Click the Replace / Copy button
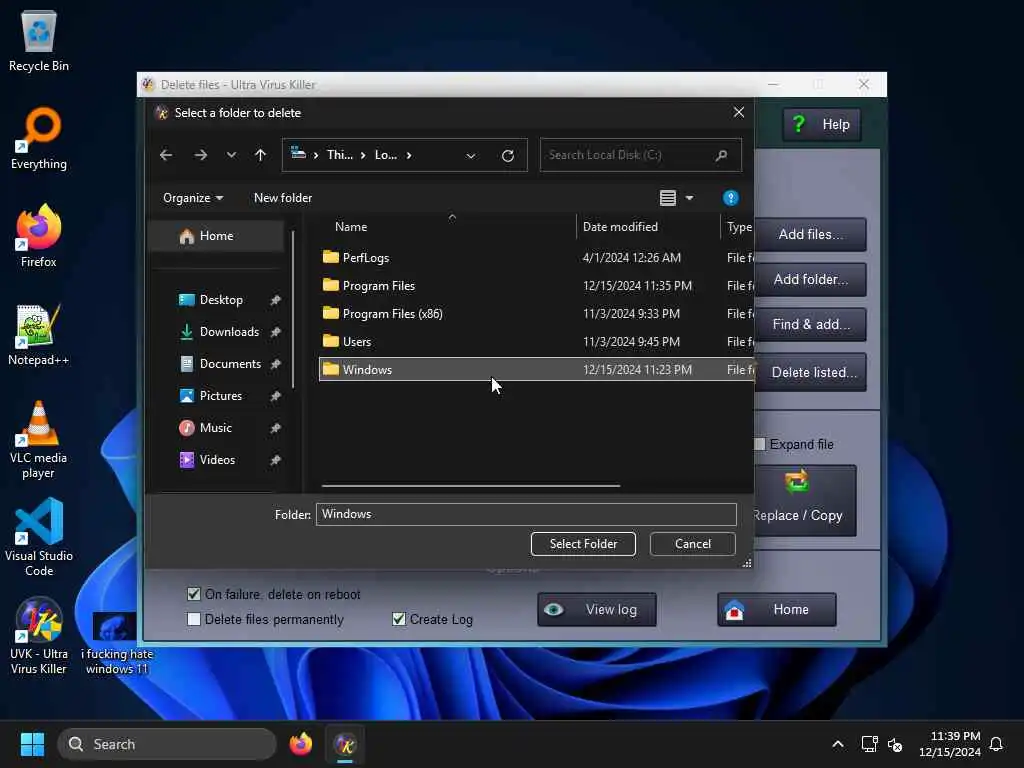Viewport: 1024px width, 768px height. [x=805, y=501]
